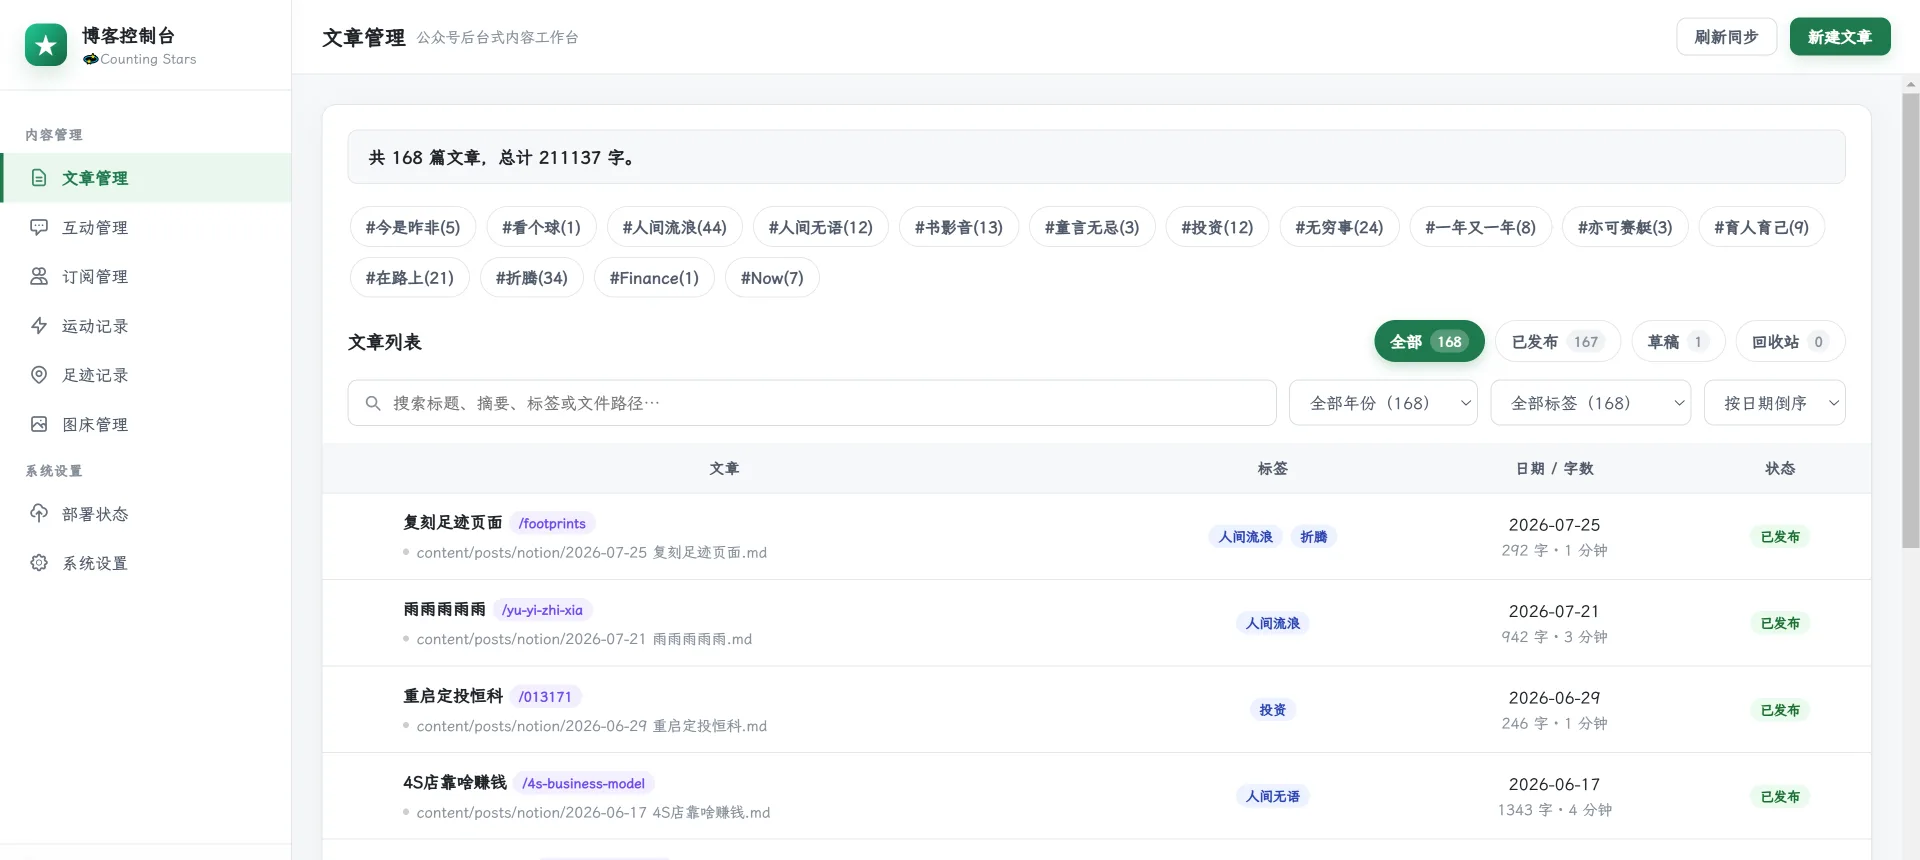
Task: Click the Counting Stars subtitle
Action: pyautogui.click(x=140, y=59)
